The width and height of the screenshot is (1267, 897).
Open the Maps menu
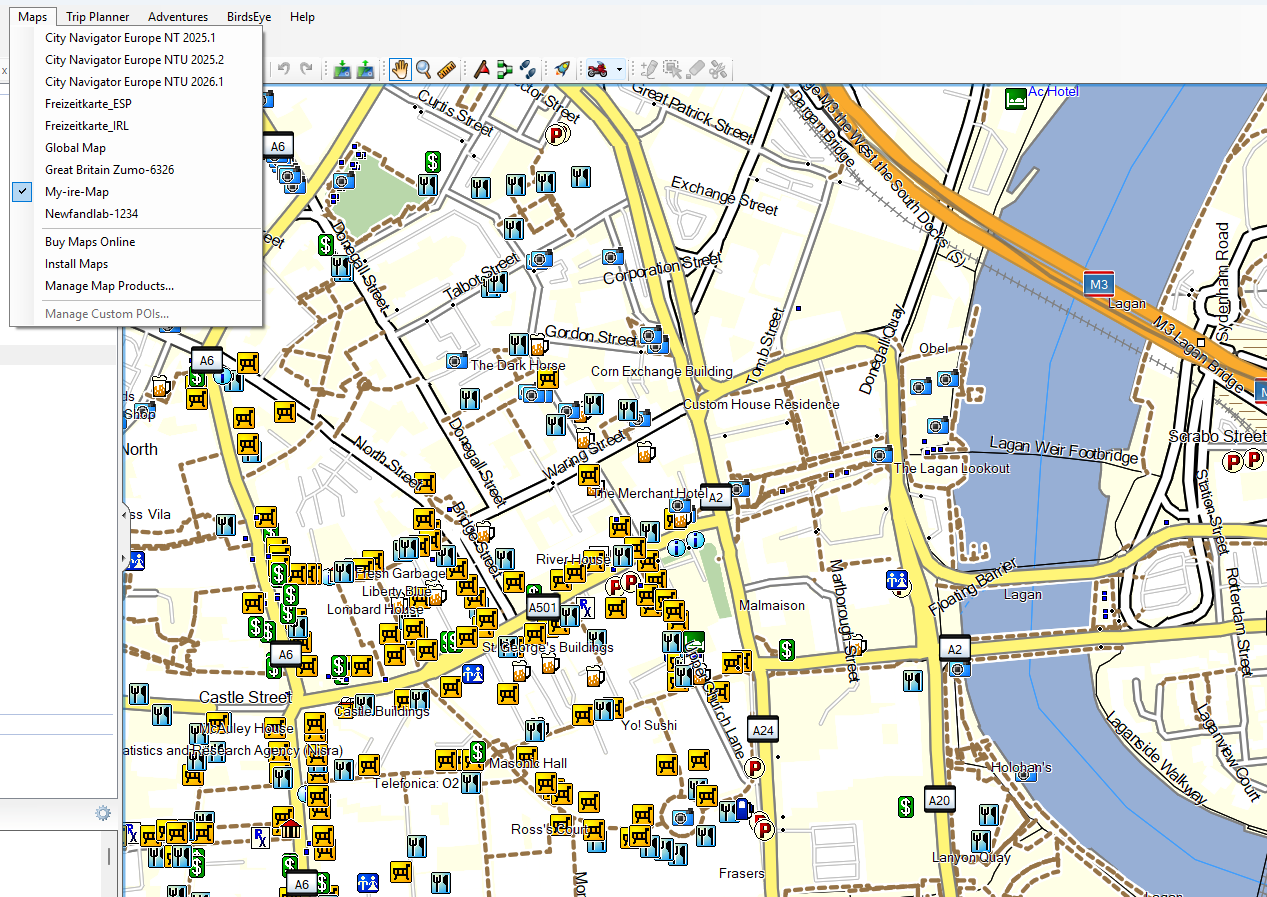click(x=32, y=17)
